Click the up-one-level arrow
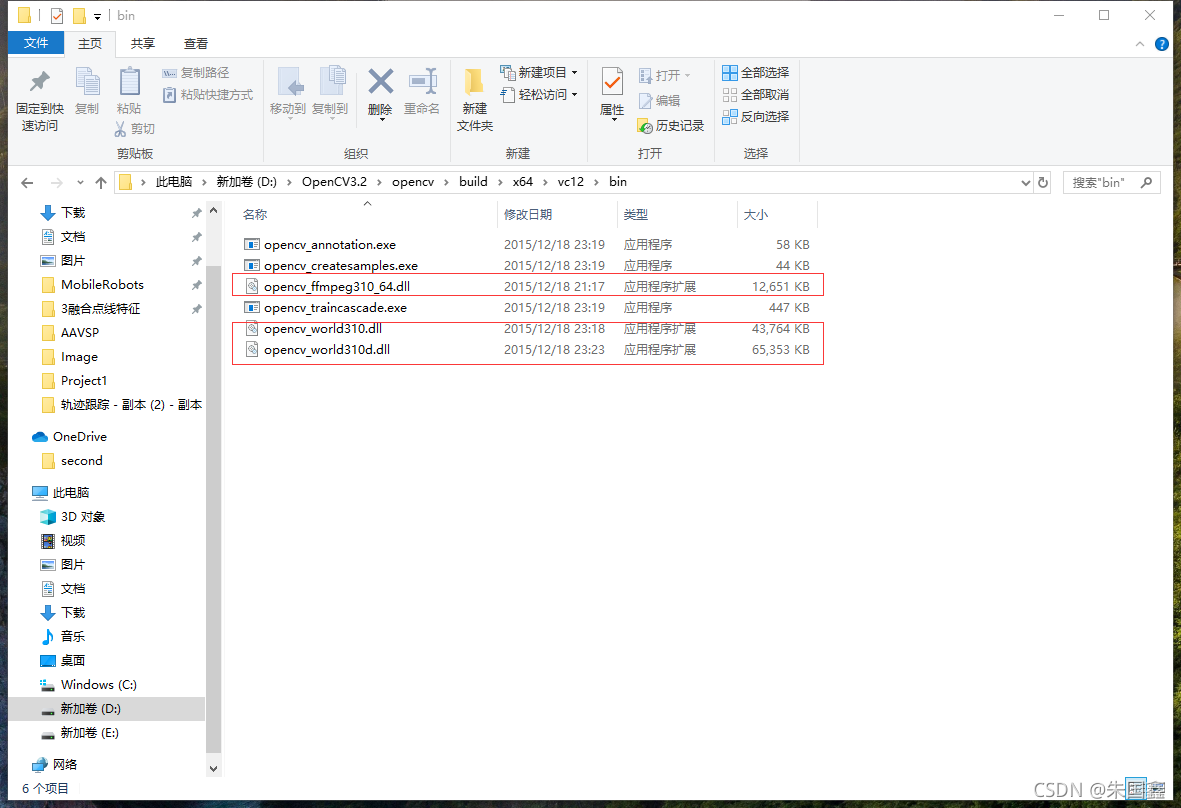This screenshot has width=1181, height=808. pos(101,182)
